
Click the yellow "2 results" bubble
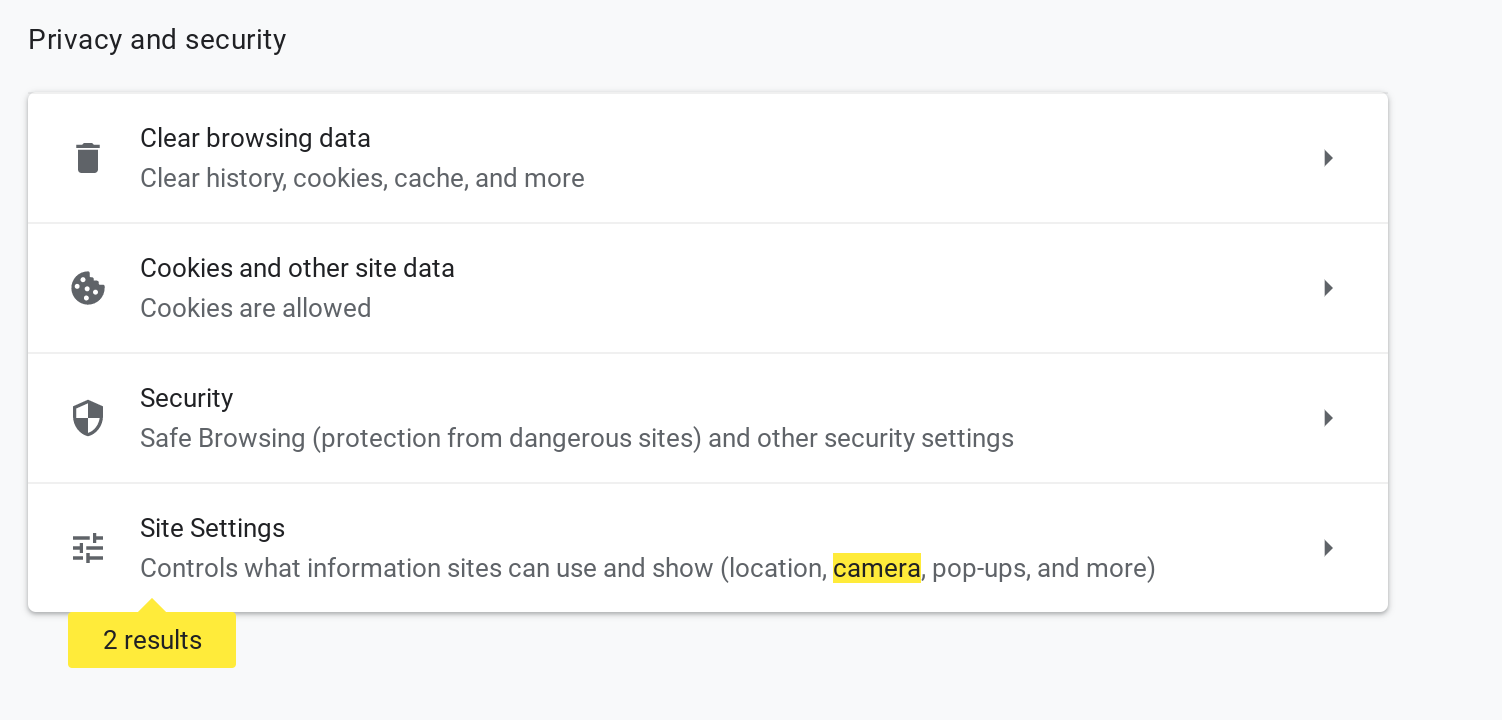click(152, 640)
